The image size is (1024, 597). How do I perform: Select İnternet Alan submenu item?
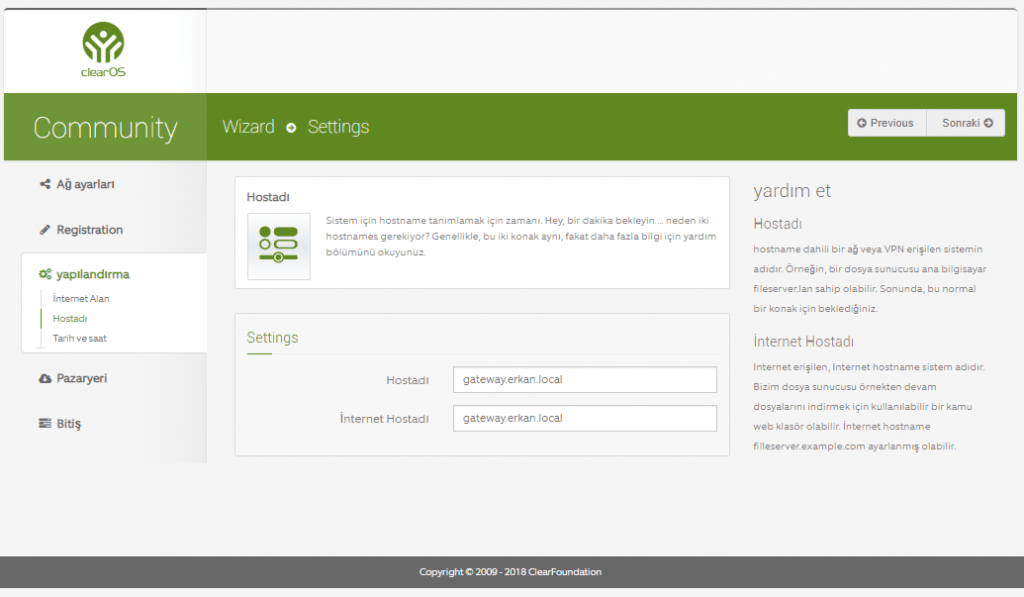coord(81,298)
